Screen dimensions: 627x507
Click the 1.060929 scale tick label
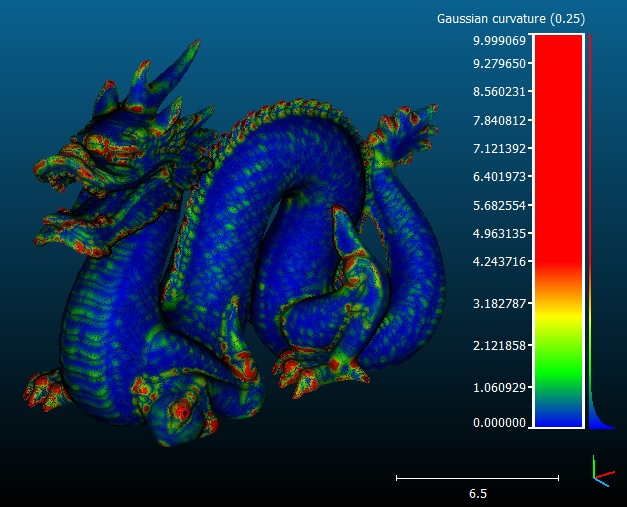pyautogui.click(x=499, y=387)
